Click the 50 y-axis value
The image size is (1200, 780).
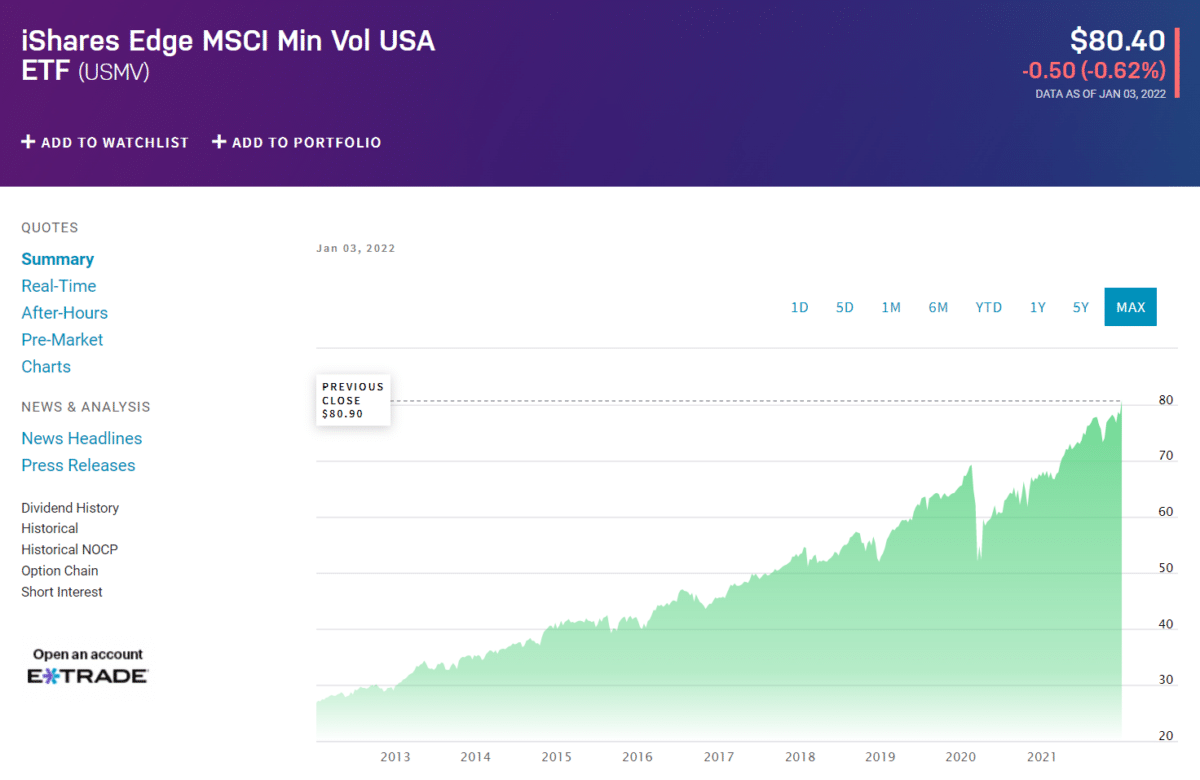click(1166, 568)
